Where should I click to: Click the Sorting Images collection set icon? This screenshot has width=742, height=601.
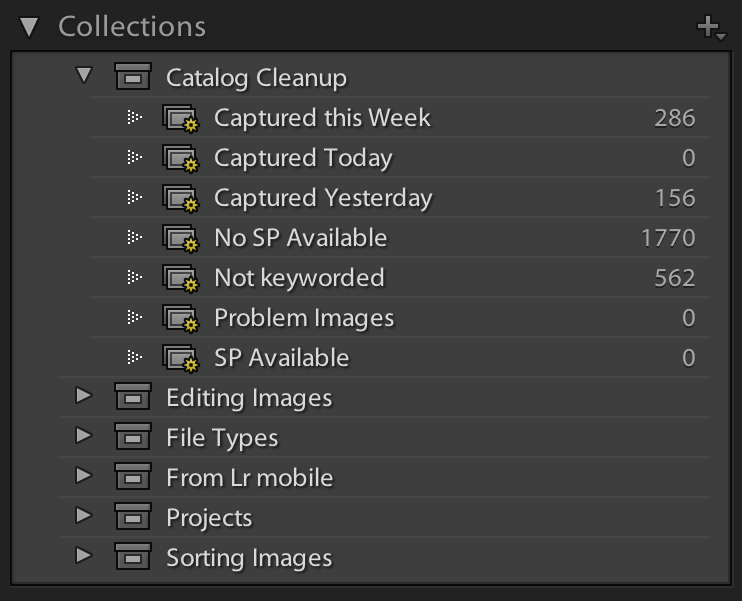[133, 558]
